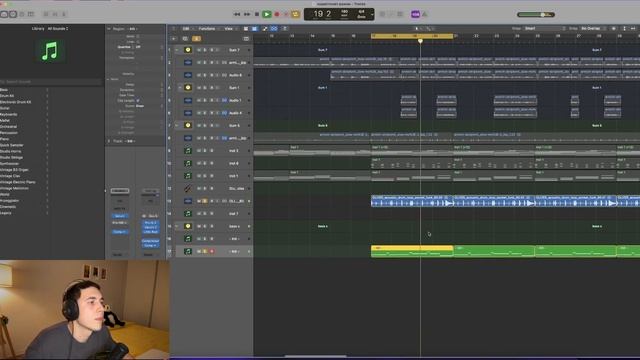Toggle the yellow global tracks button

click(196, 39)
